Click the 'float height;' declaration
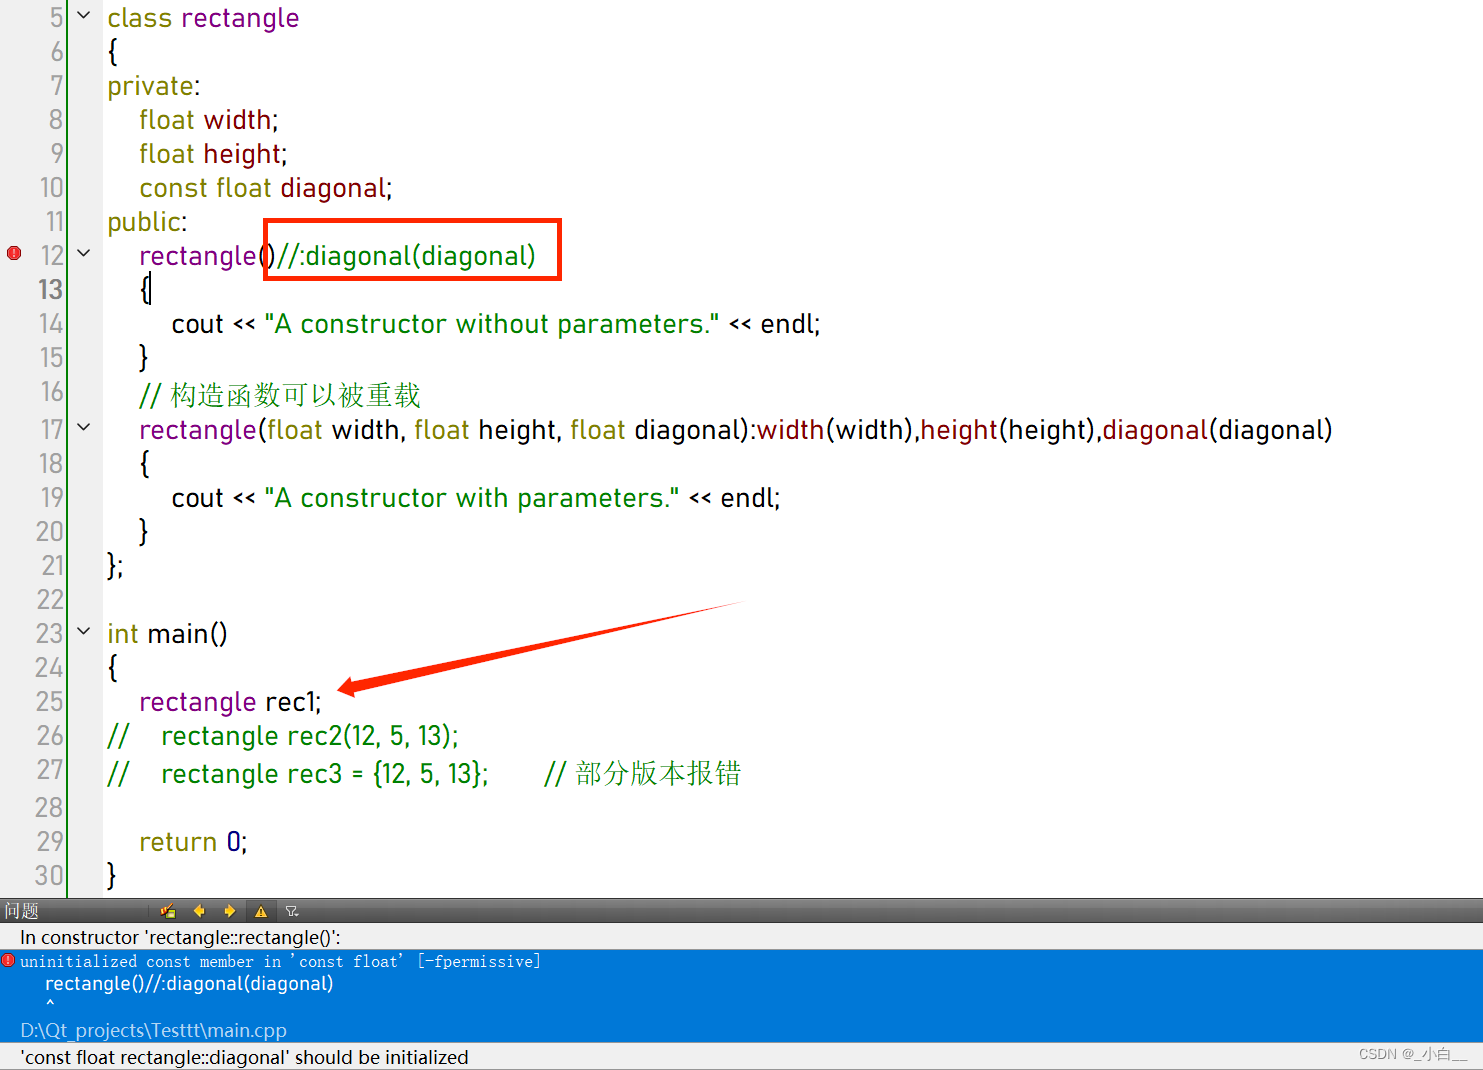 (x=213, y=154)
